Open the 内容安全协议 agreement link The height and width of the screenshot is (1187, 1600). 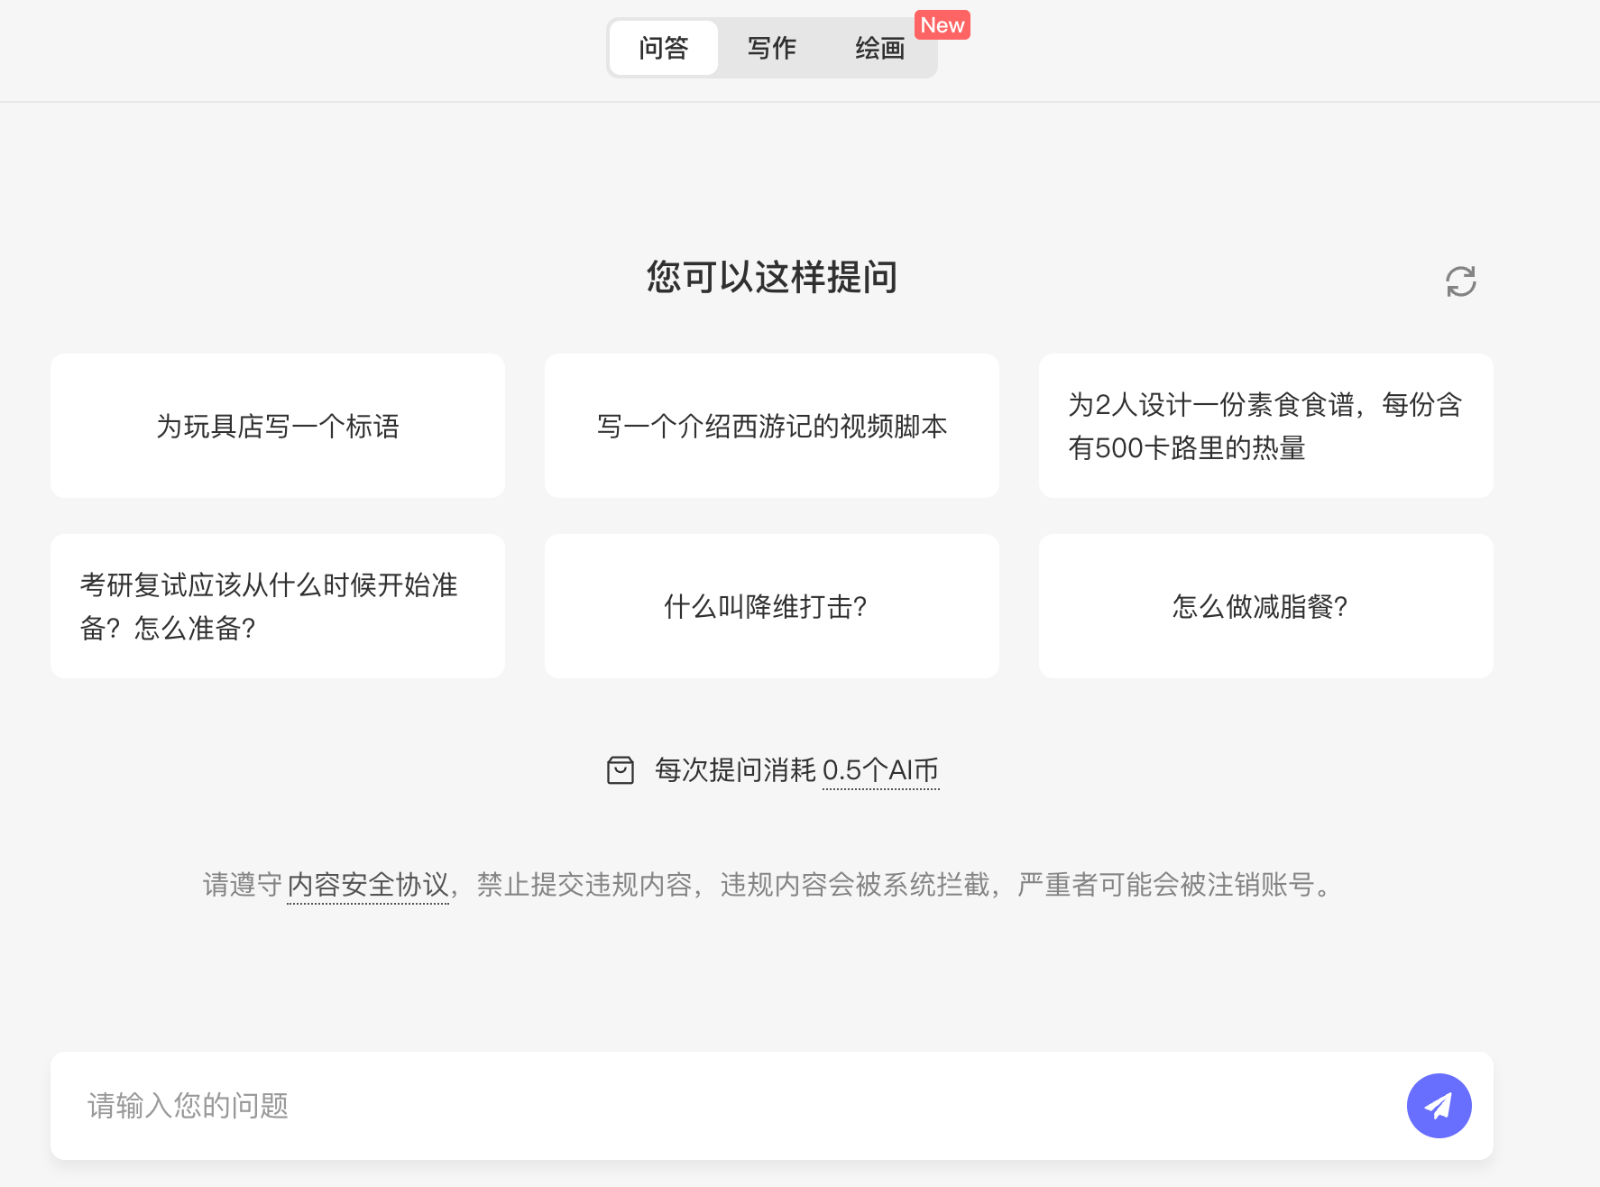coord(367,884)
